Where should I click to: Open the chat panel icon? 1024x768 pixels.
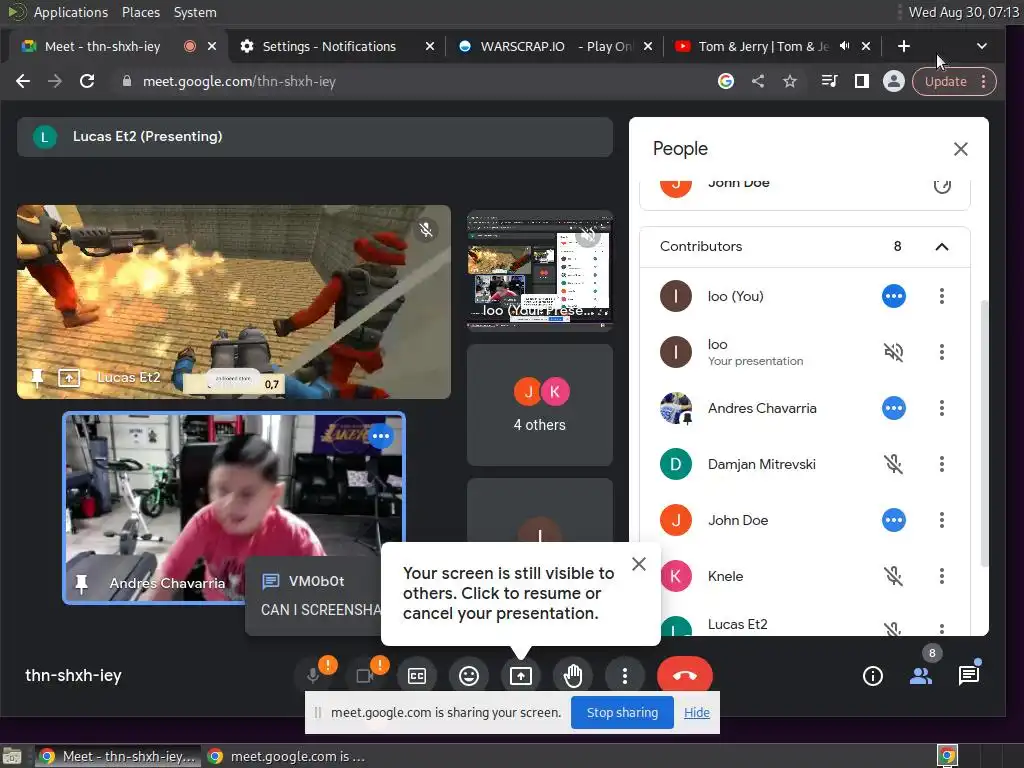968,676
